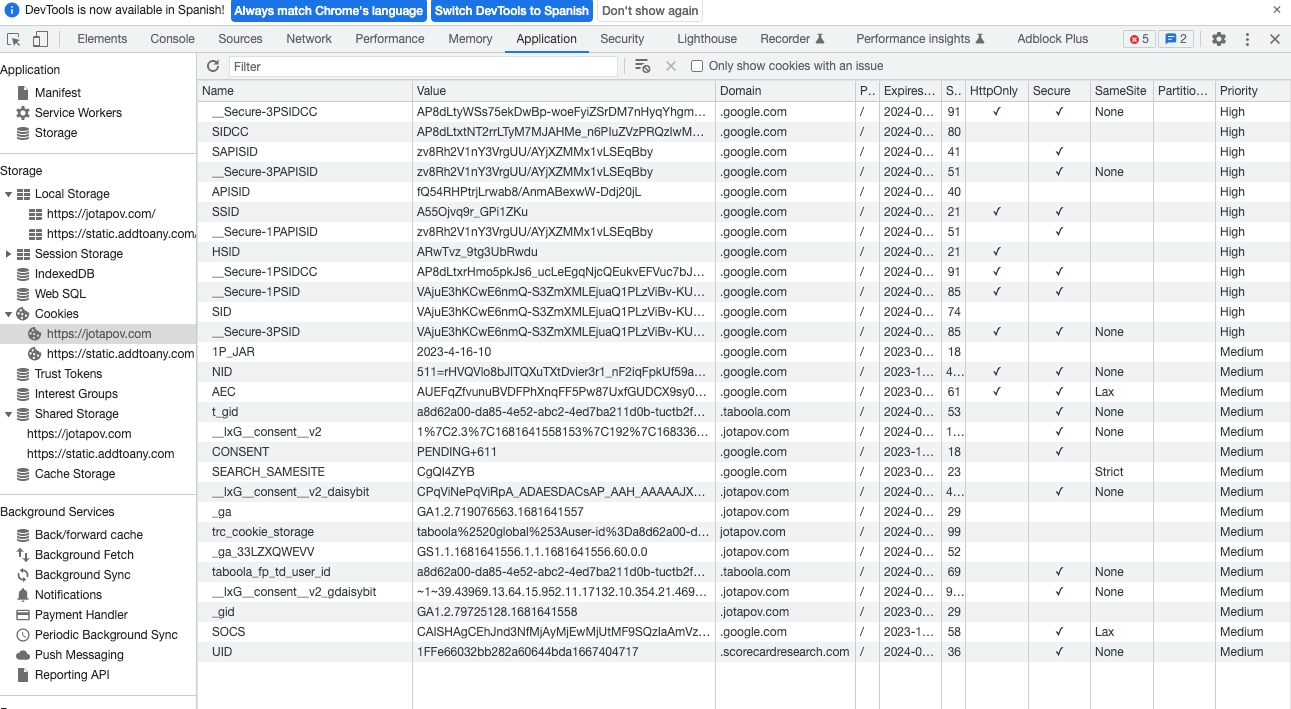
Task: Select Web SQL in the Storage section
Action: 60,294
